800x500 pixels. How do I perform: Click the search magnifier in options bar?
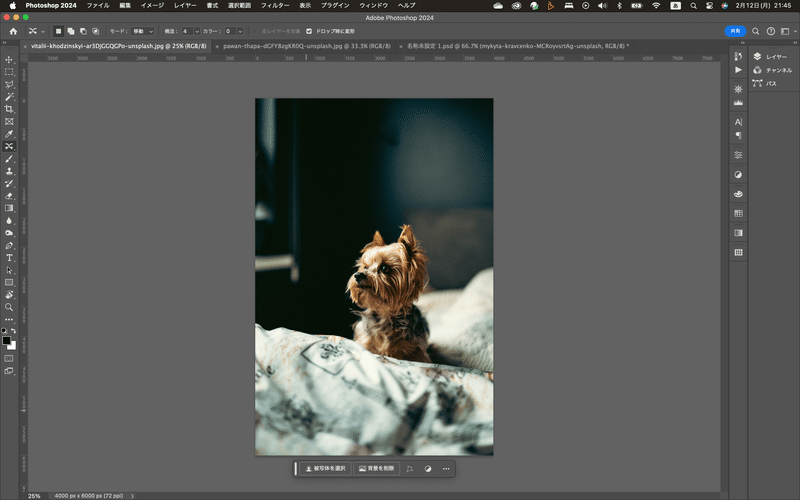756,31
